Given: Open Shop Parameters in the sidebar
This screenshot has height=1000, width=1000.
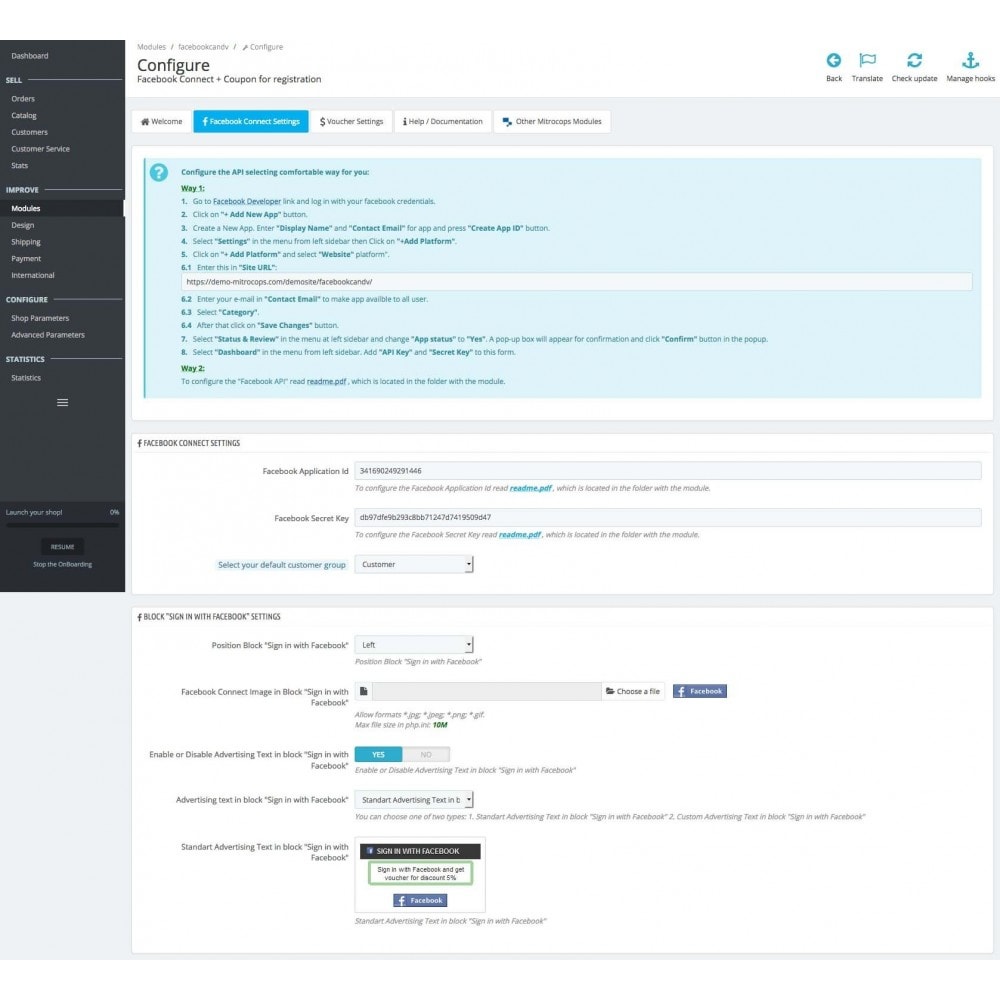Looking at the screenshot, I should pos(40,318).
